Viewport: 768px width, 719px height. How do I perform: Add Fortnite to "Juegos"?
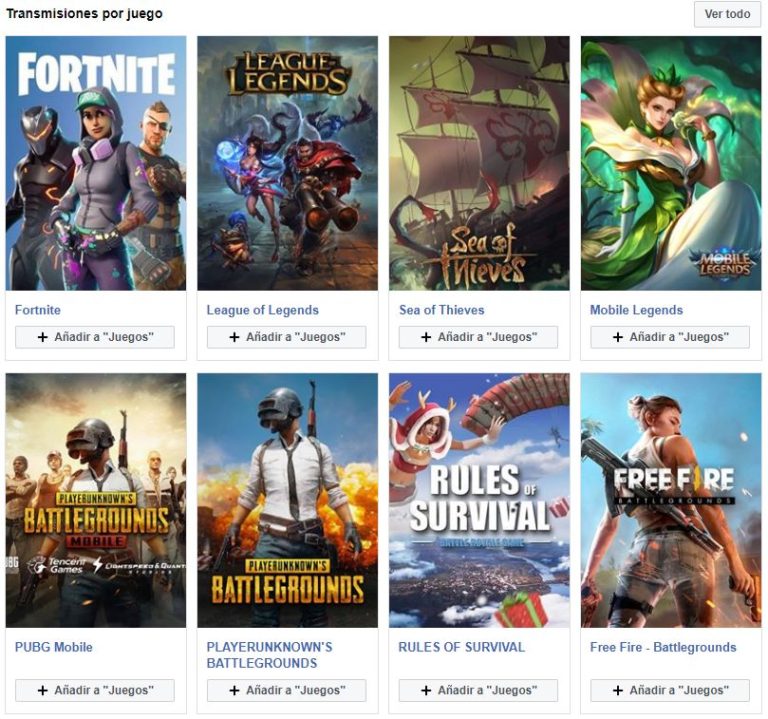click(95, 337)
